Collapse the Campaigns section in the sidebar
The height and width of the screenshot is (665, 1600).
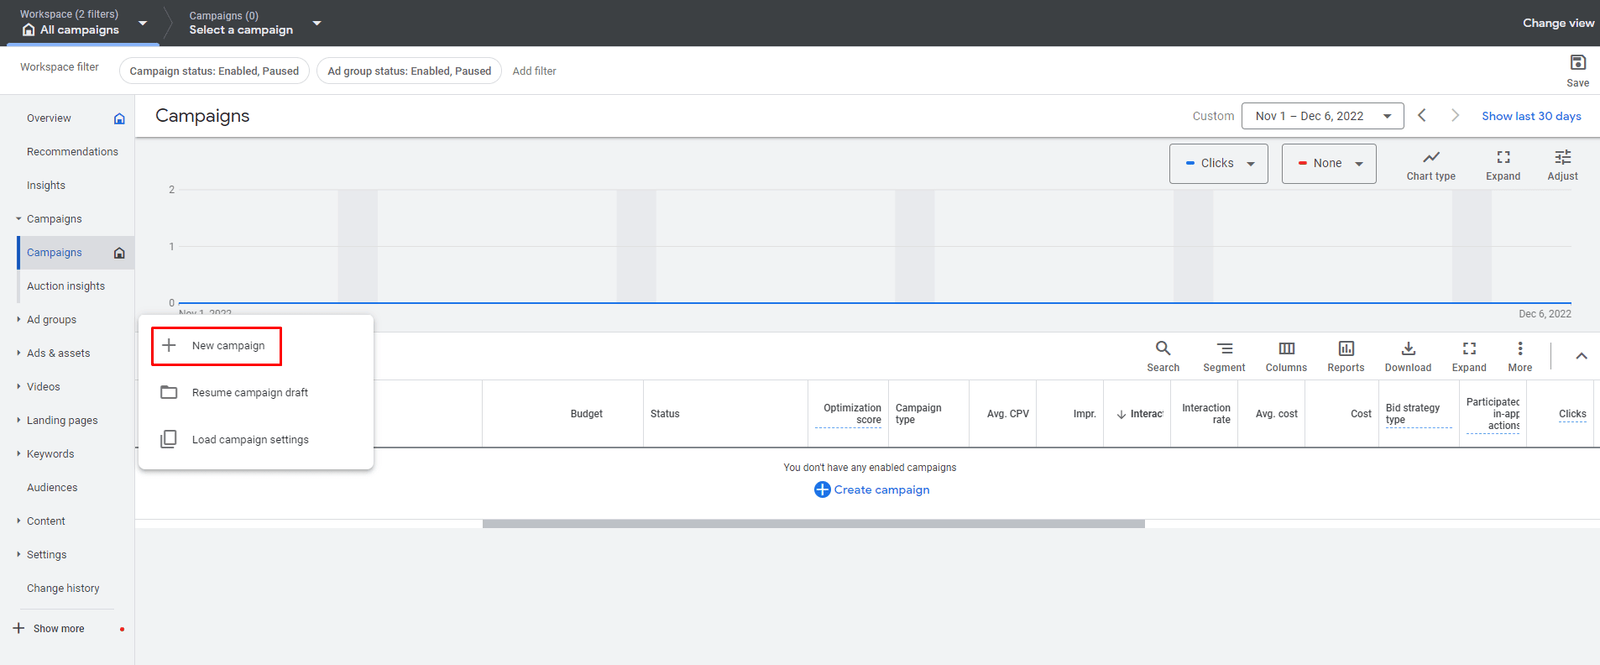[18, 219]
